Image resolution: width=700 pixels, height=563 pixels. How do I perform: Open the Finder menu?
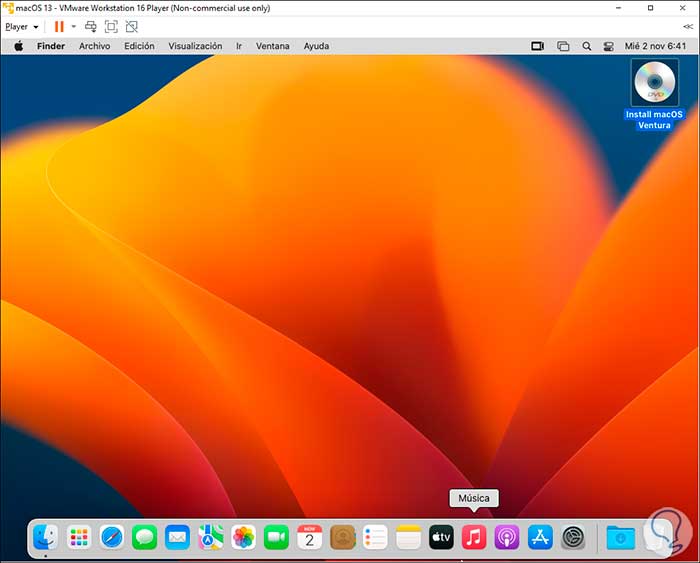click(51, 46)
